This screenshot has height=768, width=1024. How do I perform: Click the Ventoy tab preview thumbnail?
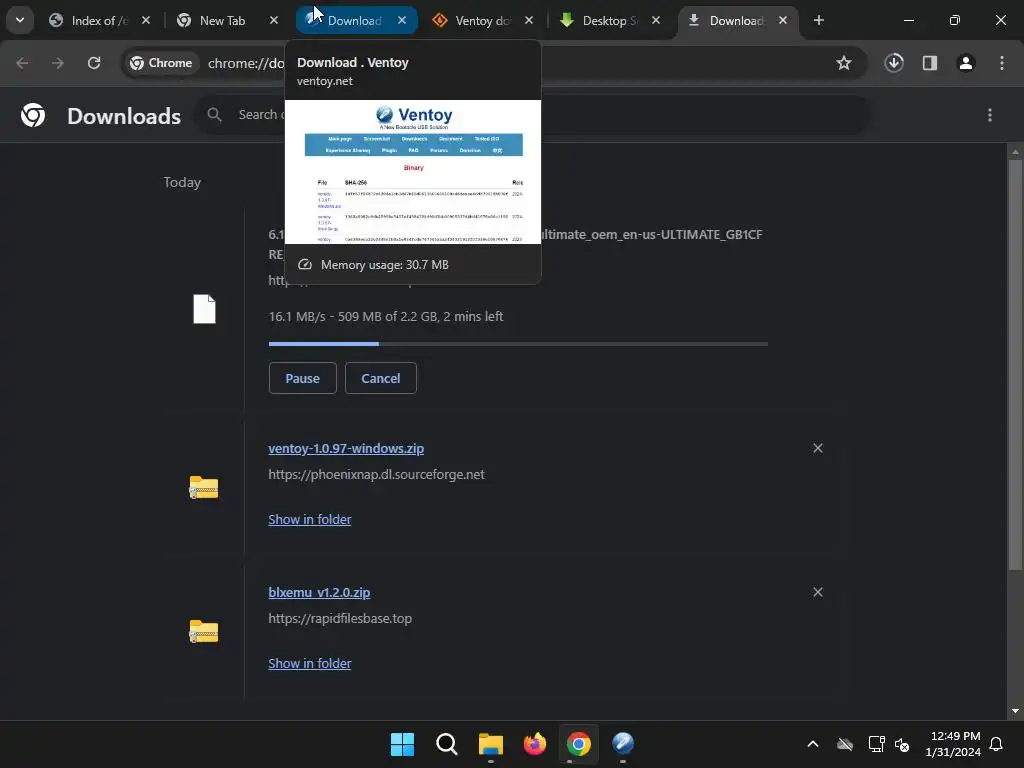pyautogui.click(x=413, y=172)
